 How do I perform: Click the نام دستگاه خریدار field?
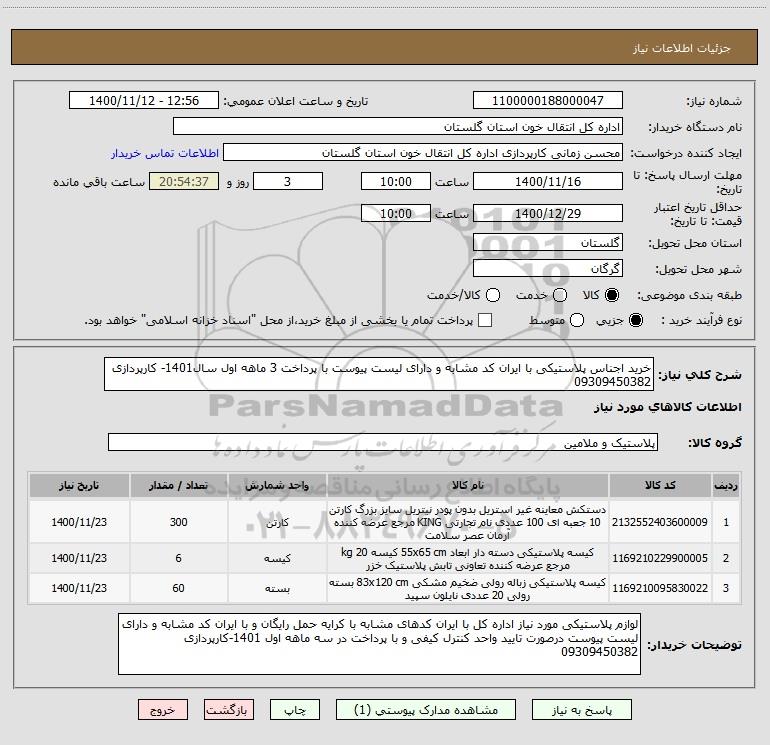[398, 126]
